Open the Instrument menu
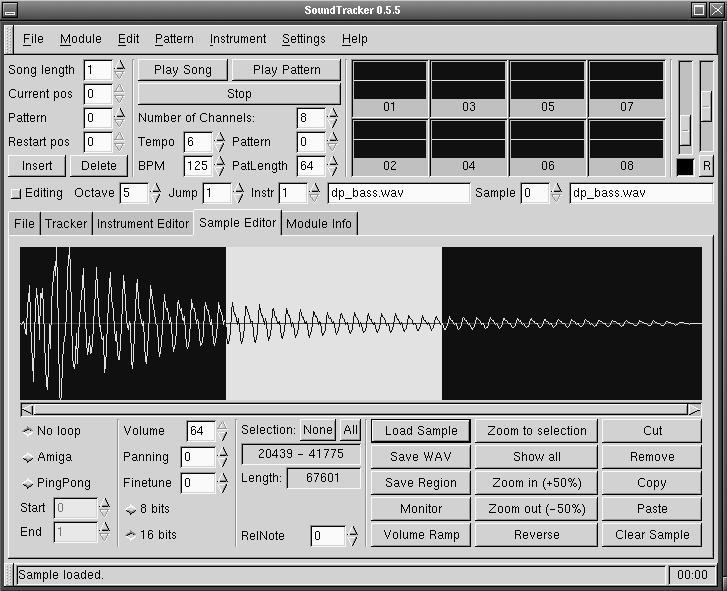Image resolution: width=727 pixels, height=591 pixels. 237,39
